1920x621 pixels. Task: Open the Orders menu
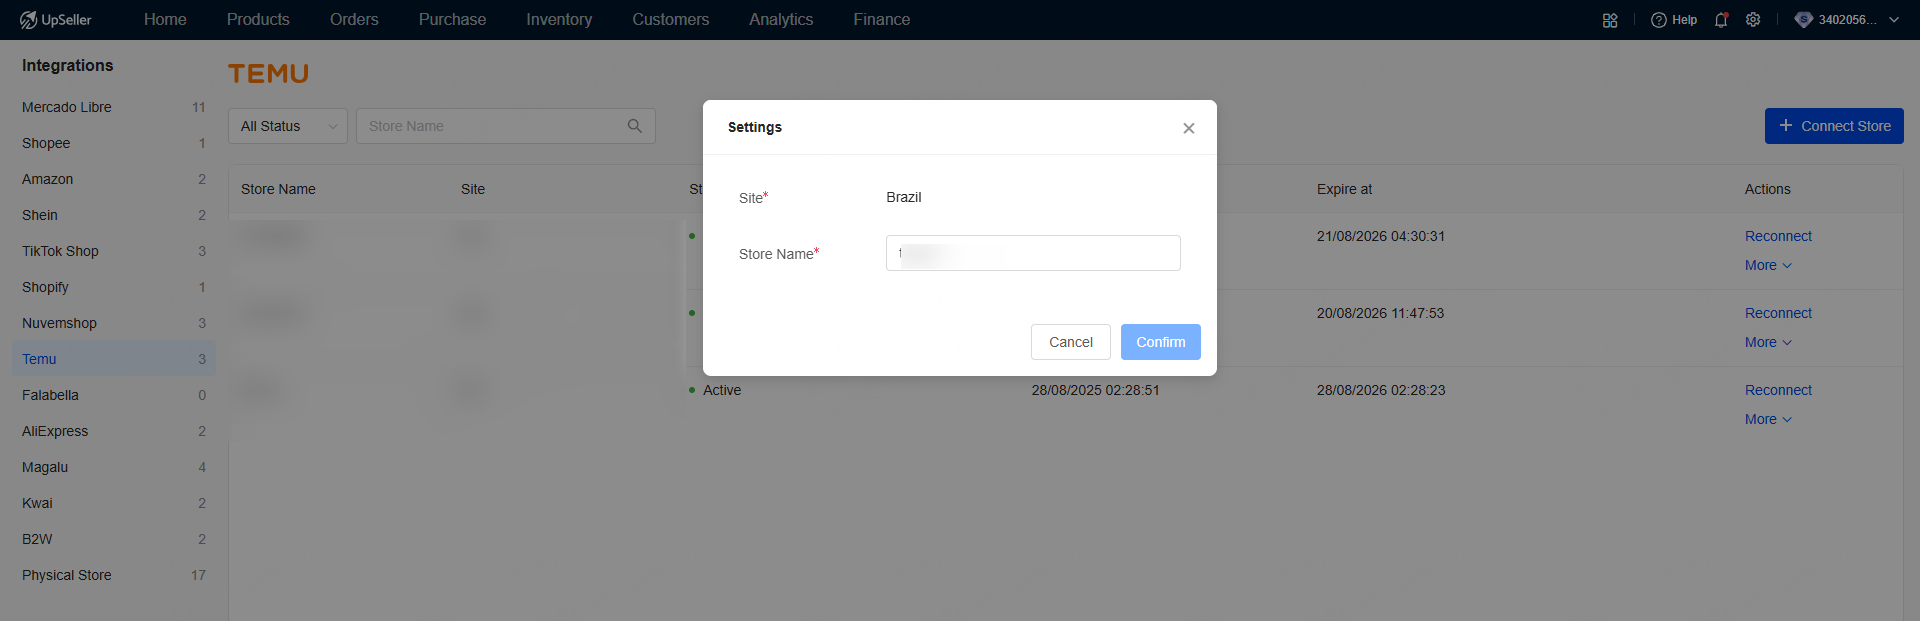pos(354,20)
